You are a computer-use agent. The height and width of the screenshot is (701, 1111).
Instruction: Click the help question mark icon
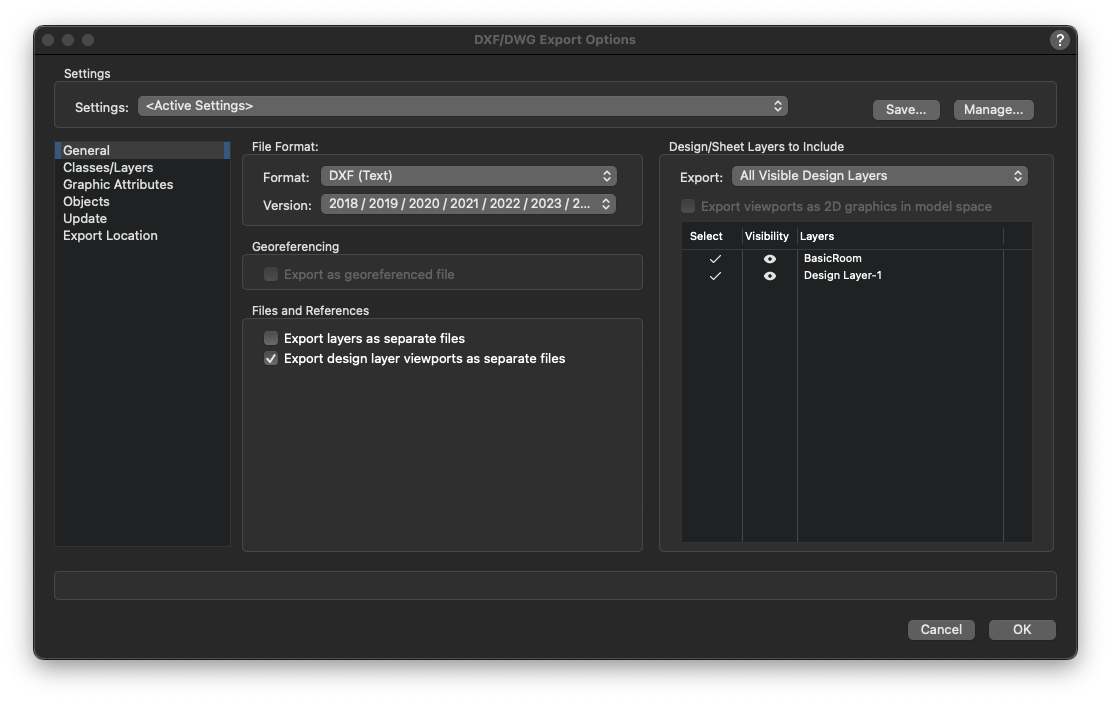pos(1059,40)
